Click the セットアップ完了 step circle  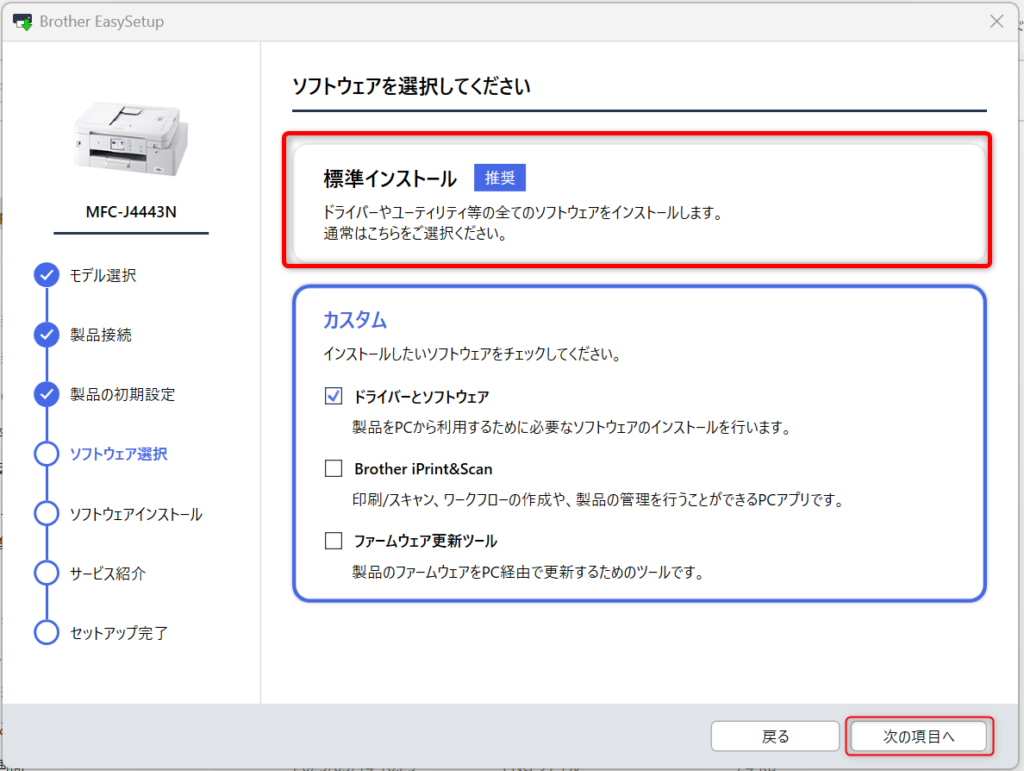[46, 633]
